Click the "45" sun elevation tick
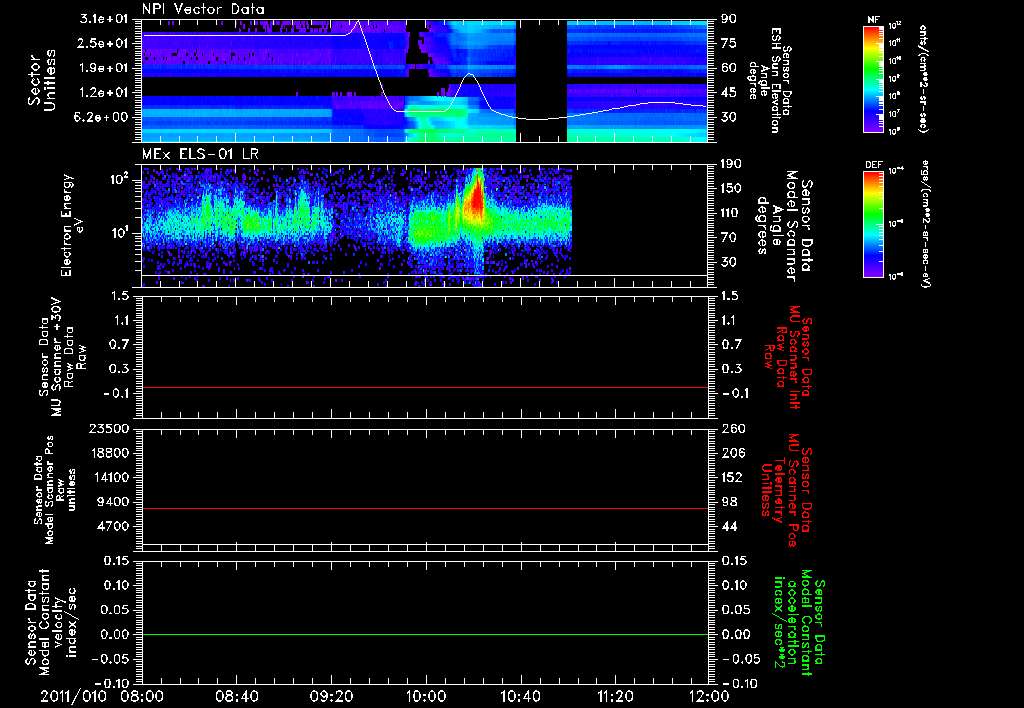1024x708 pixels. (x=729, y=93)
